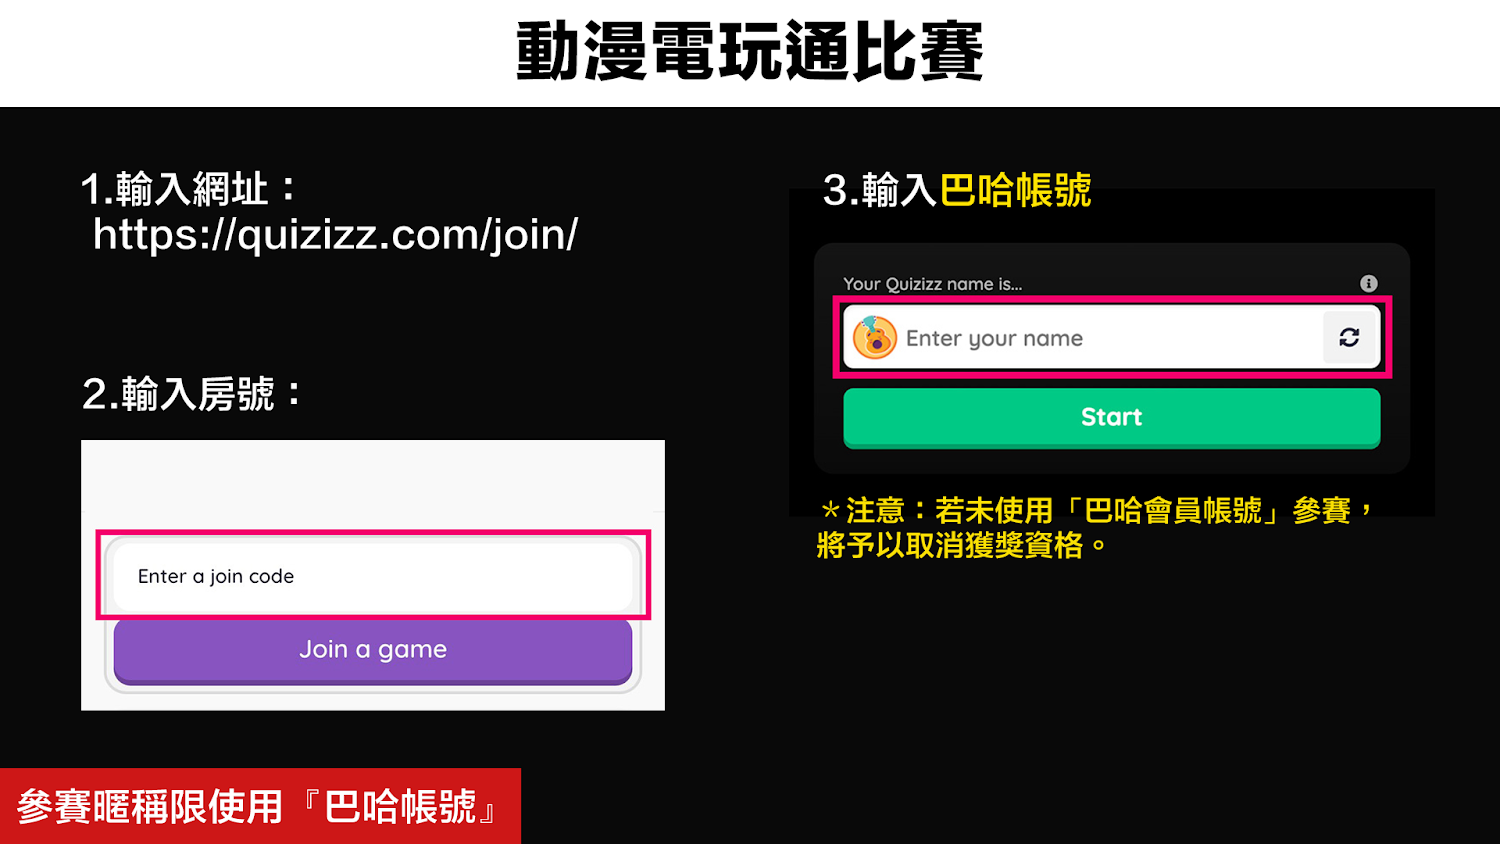Click the purple Join a game button
Image resolution: width=1500 pixels, height=844 pixels.
point(373,651)
